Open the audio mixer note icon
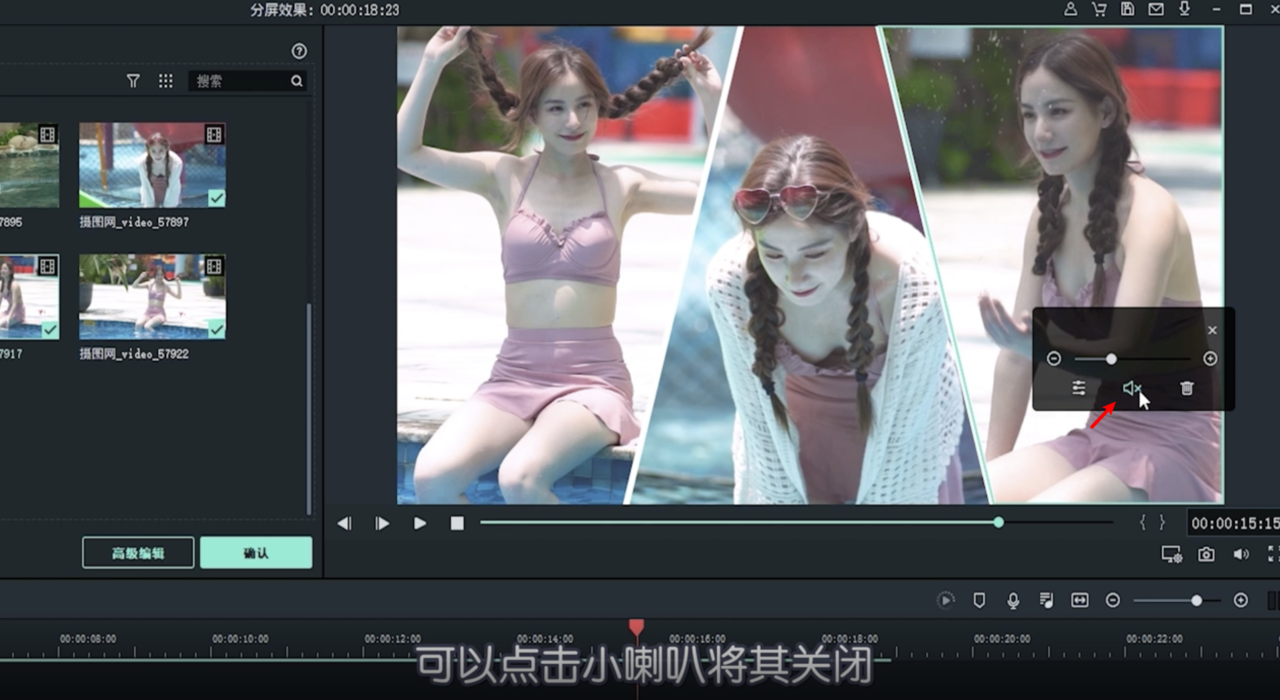 (x=1046, y=600)
